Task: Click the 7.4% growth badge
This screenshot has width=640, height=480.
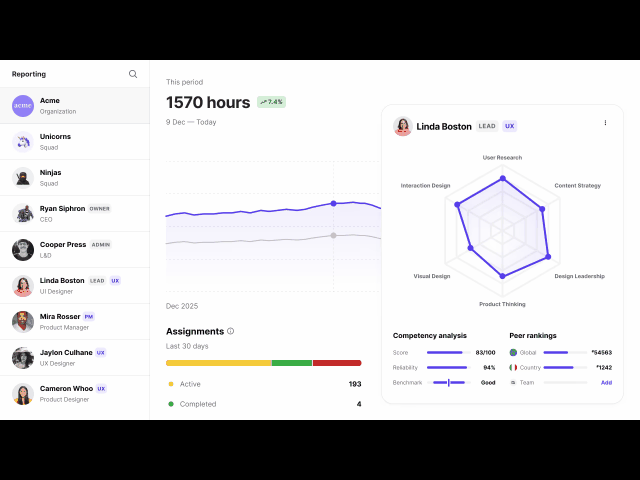Action: coord(271,102)
